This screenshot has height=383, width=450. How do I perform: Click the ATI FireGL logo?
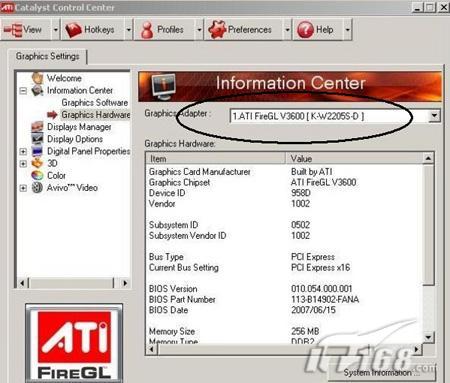pyautogui.click(x=74, y=343)
